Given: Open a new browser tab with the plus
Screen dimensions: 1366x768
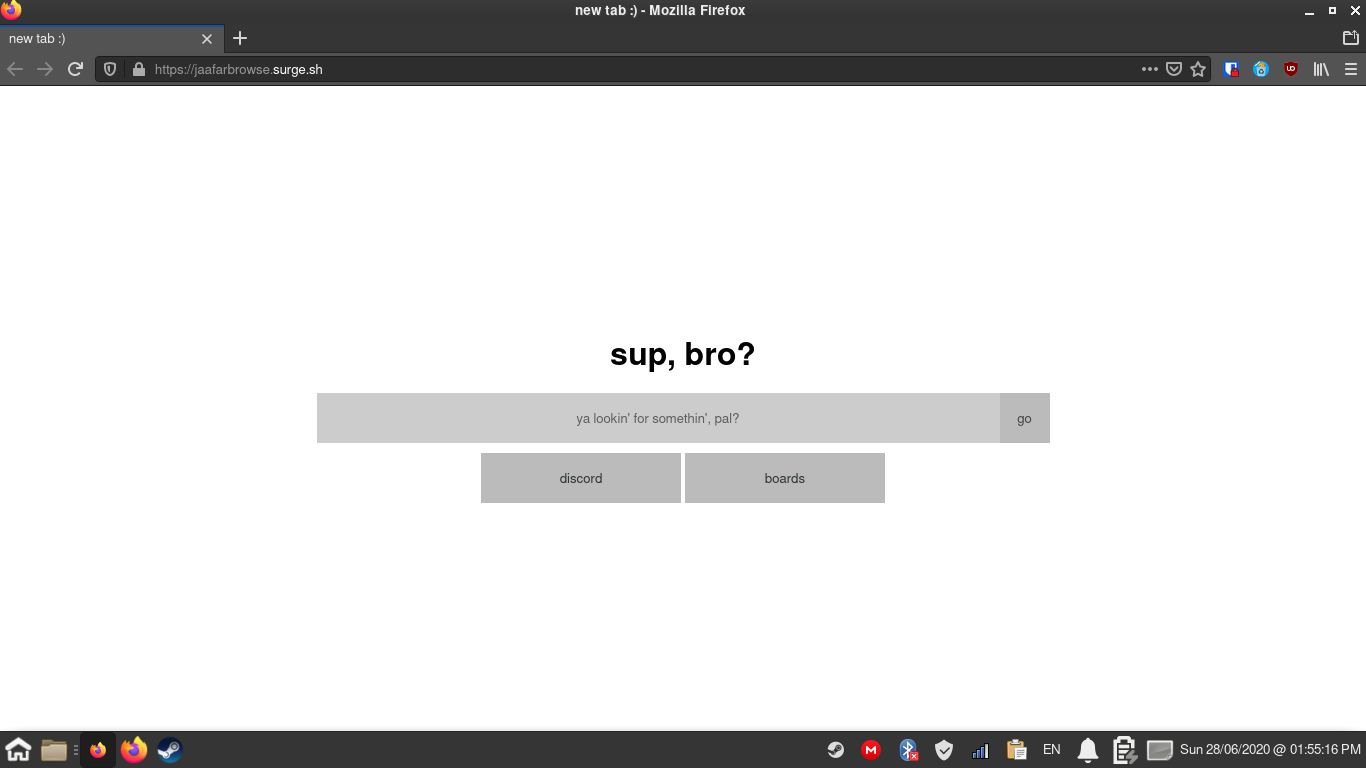Looking at the screenshot, I should tap(239, 38).
